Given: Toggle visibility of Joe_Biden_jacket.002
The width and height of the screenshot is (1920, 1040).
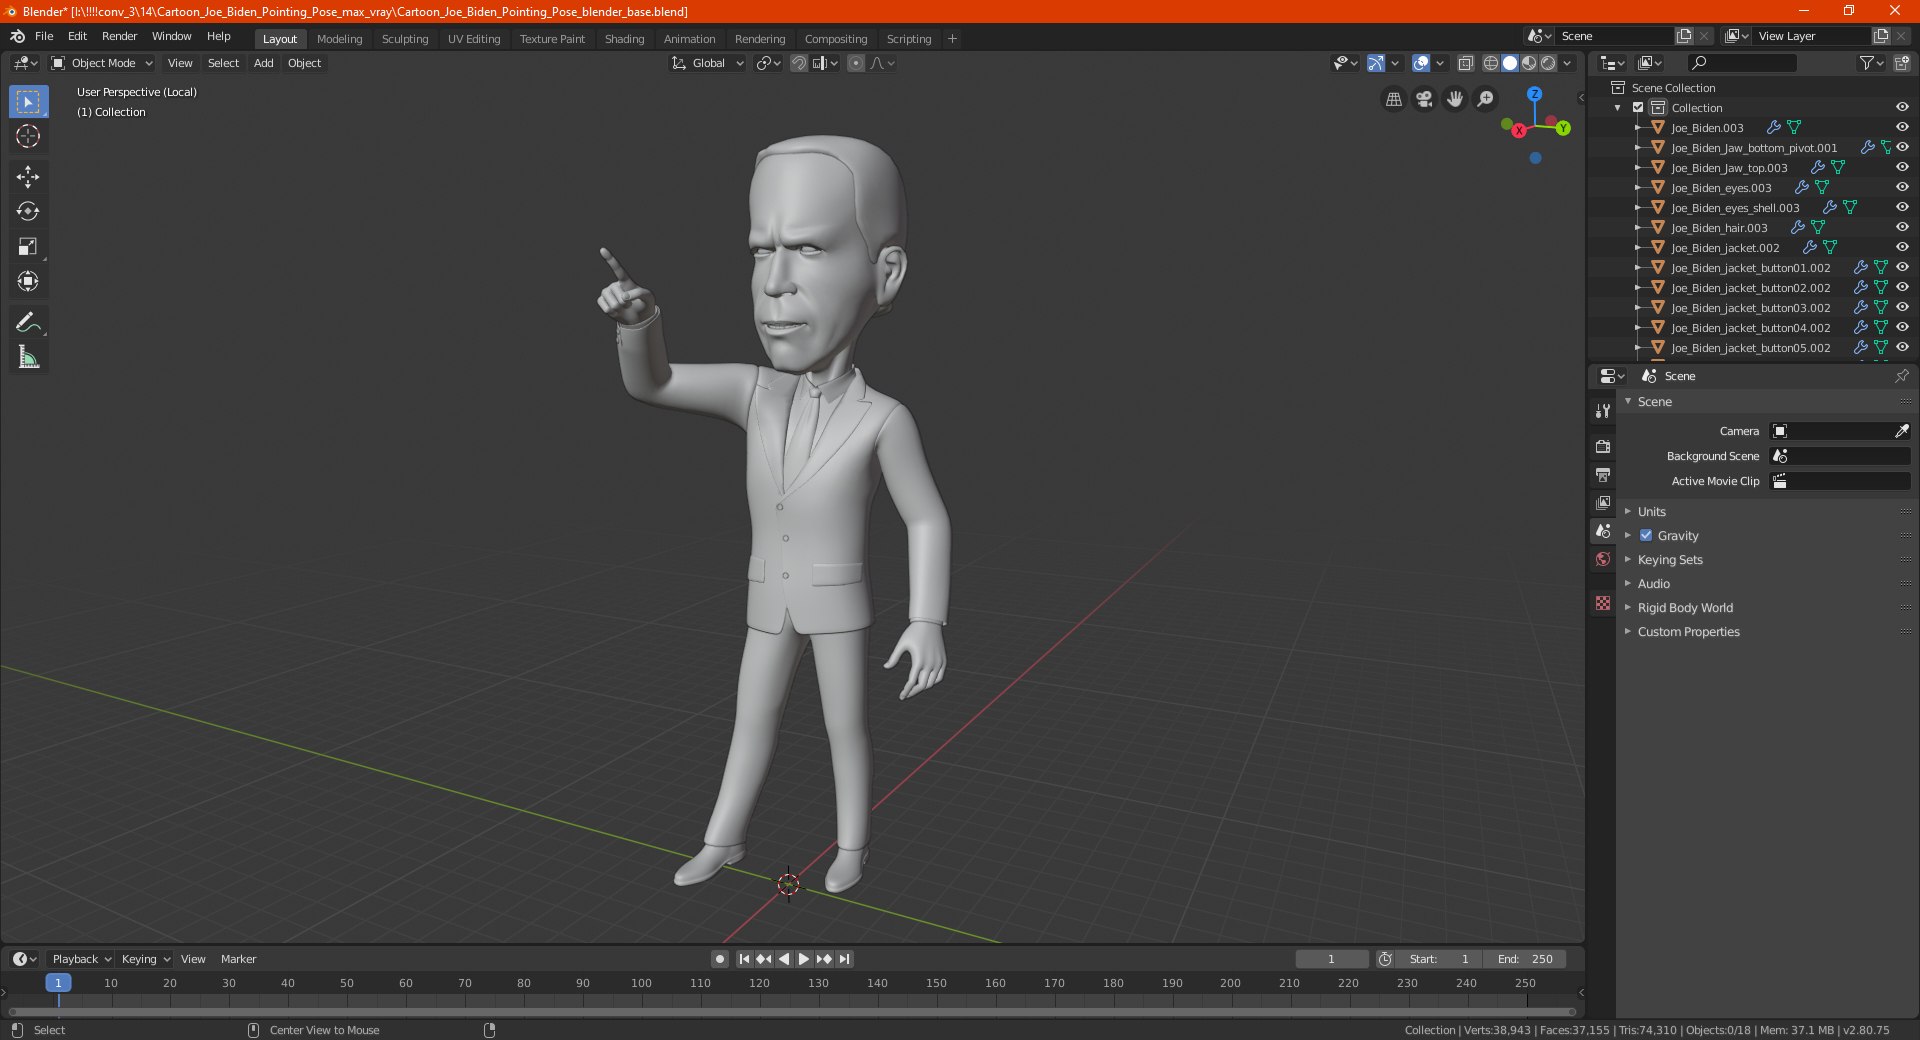Looking at the screenshot, I should coord(1902,247).
